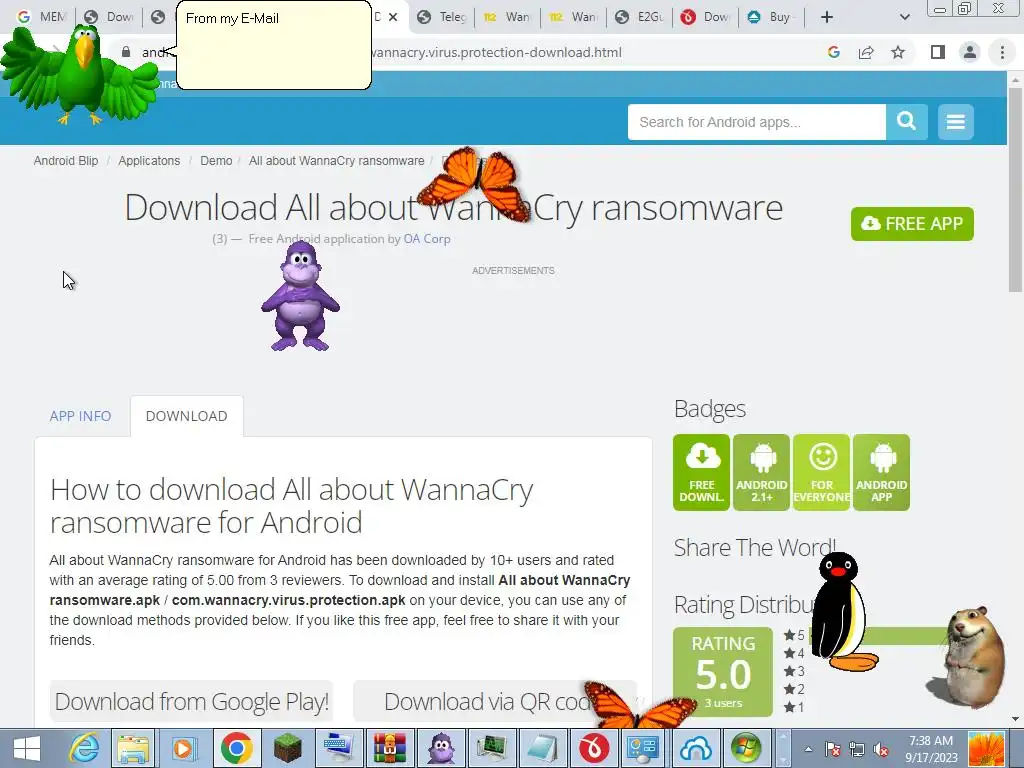Open the OA Corp developer link
Viewport: 1024px width, 768px height.
(427, 239)
